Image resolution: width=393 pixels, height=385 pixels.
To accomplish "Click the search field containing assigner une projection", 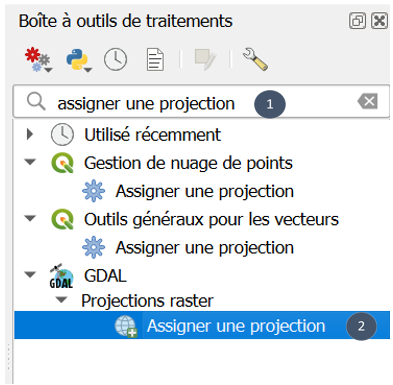I will tap(201, 101).
